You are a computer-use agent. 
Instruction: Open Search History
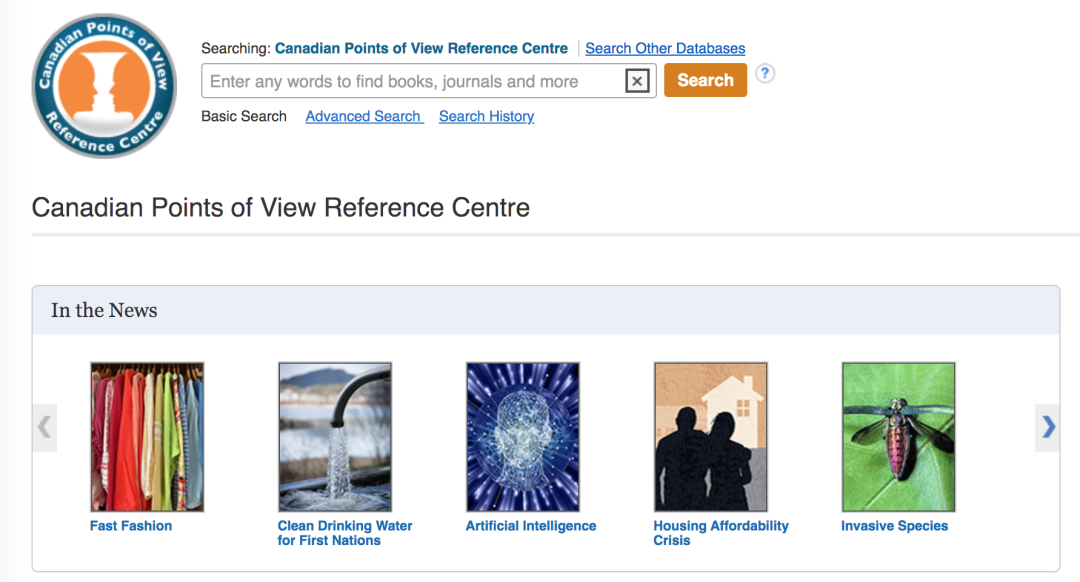[486, 116]
